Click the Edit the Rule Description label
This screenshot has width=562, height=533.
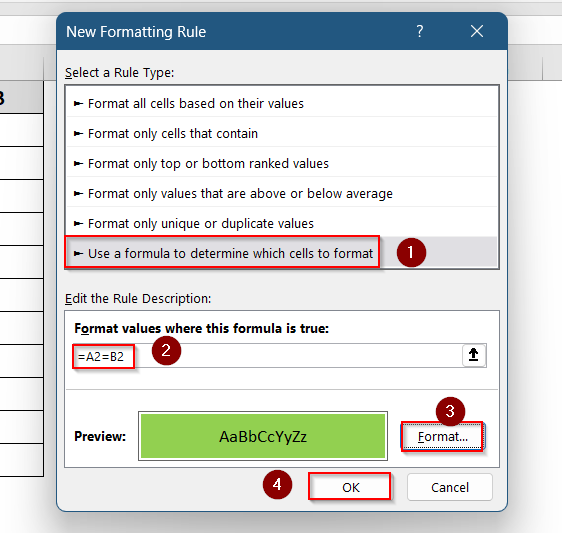click(x=138, y=298)
